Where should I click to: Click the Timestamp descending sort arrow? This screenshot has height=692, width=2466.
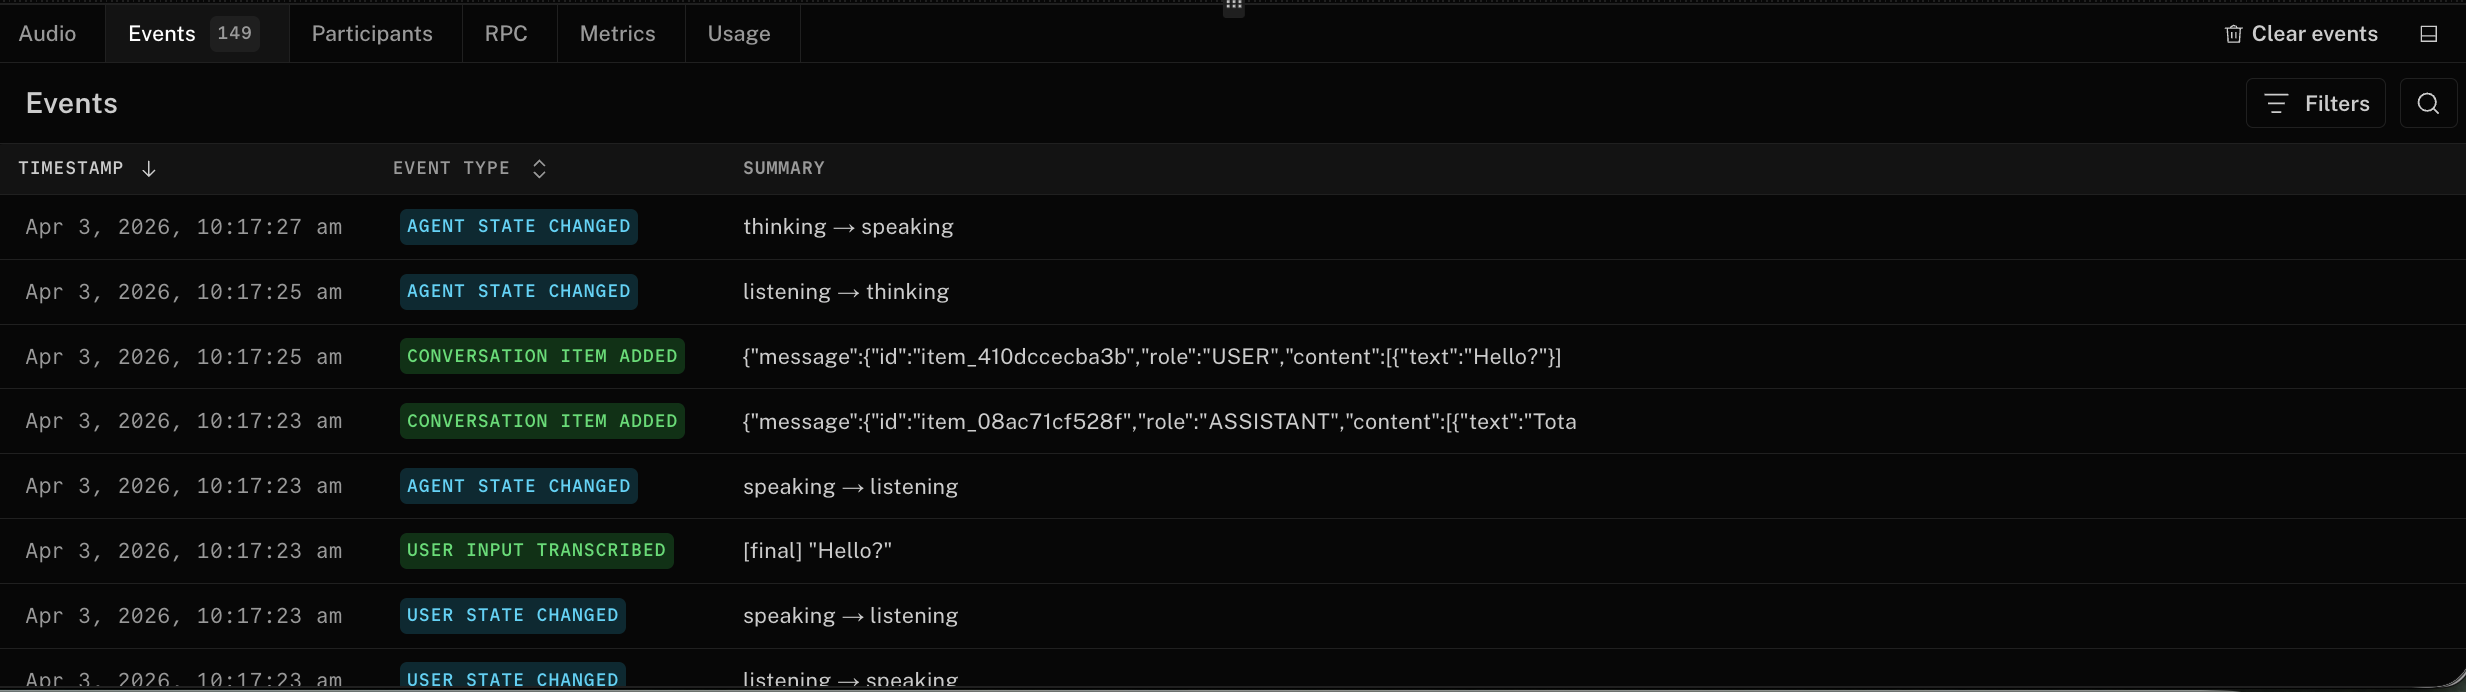(x=149, y=169)
